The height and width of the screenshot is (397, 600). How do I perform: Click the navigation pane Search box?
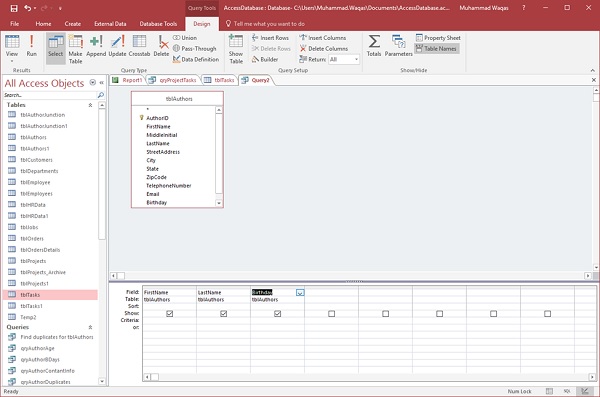[x=50, y=95]
